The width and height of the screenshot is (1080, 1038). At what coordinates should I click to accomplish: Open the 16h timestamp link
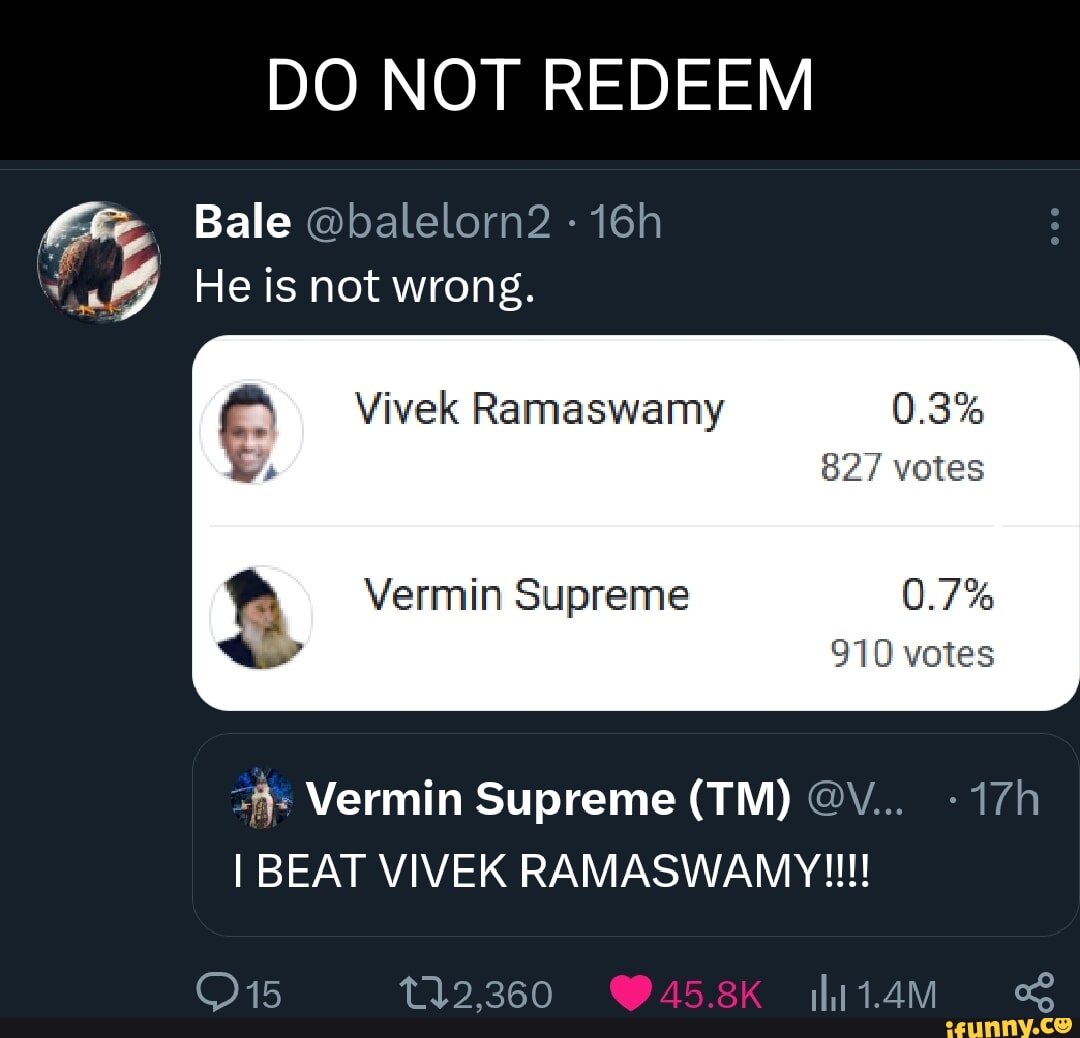pyautogui.click(x=625, y=222)
